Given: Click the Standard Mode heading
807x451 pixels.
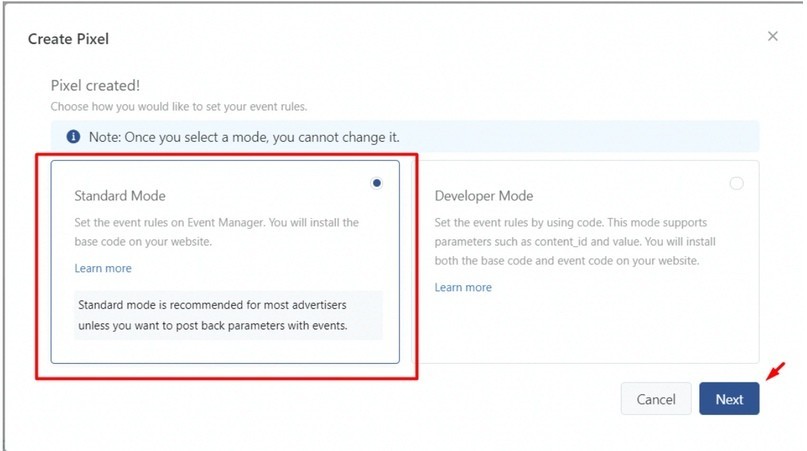Looking at the screenshot, I should click(120, 196).
